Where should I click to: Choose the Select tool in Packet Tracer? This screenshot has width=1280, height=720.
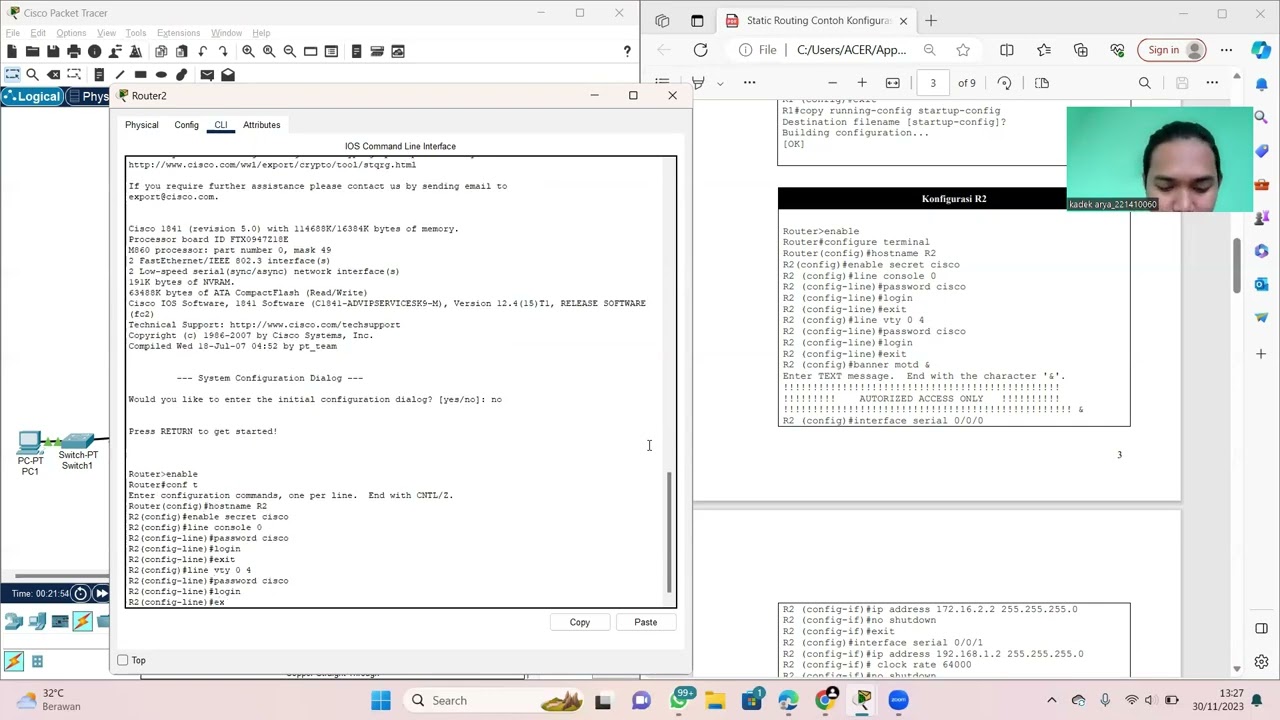click(12, 74)
